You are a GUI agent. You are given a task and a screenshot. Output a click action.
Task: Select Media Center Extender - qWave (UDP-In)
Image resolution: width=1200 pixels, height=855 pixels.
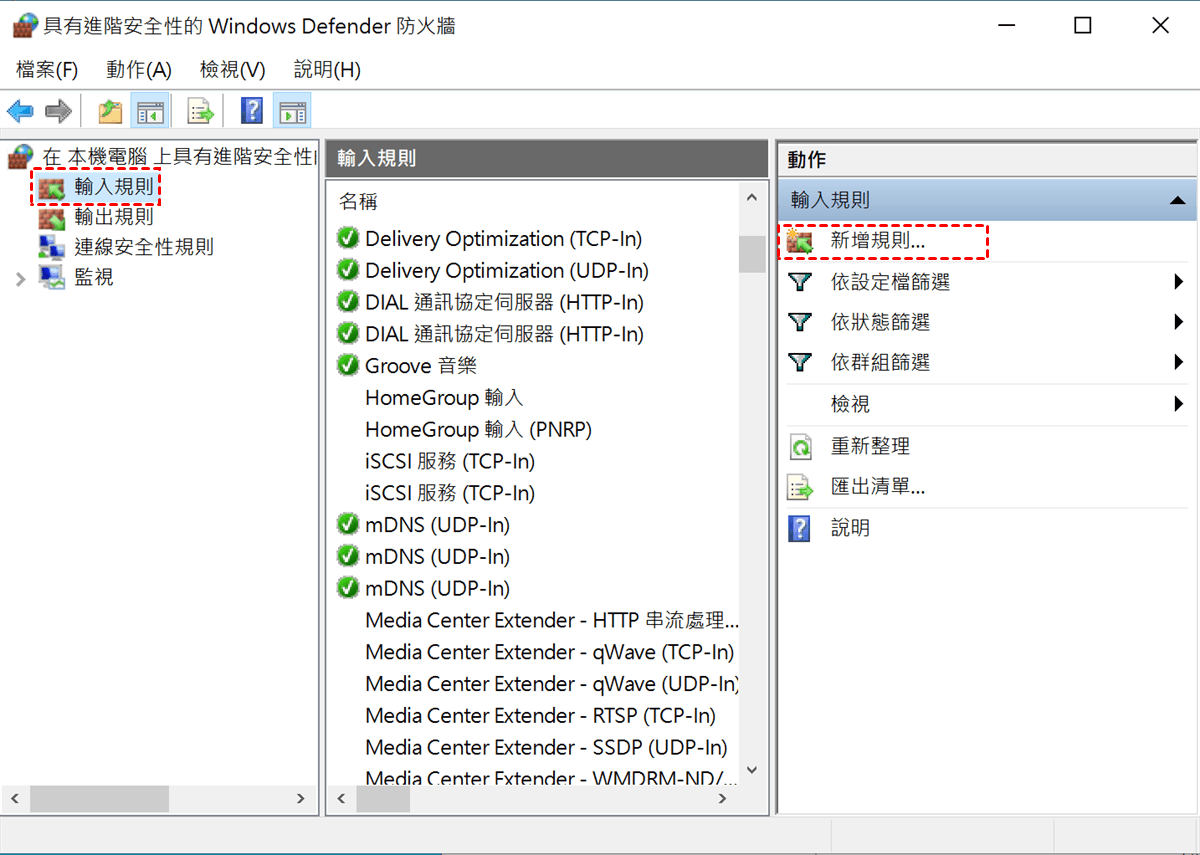[552, 684]
